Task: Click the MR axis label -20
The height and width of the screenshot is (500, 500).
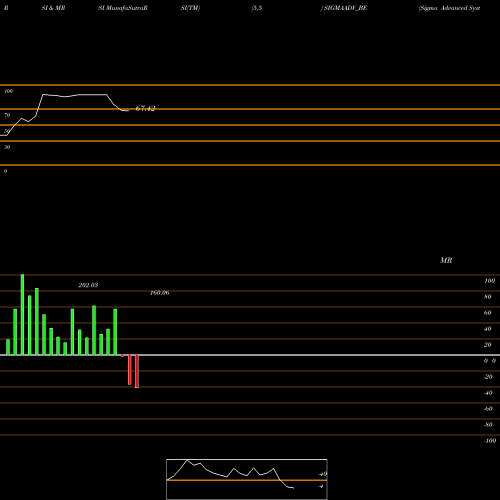Action: 488,377
